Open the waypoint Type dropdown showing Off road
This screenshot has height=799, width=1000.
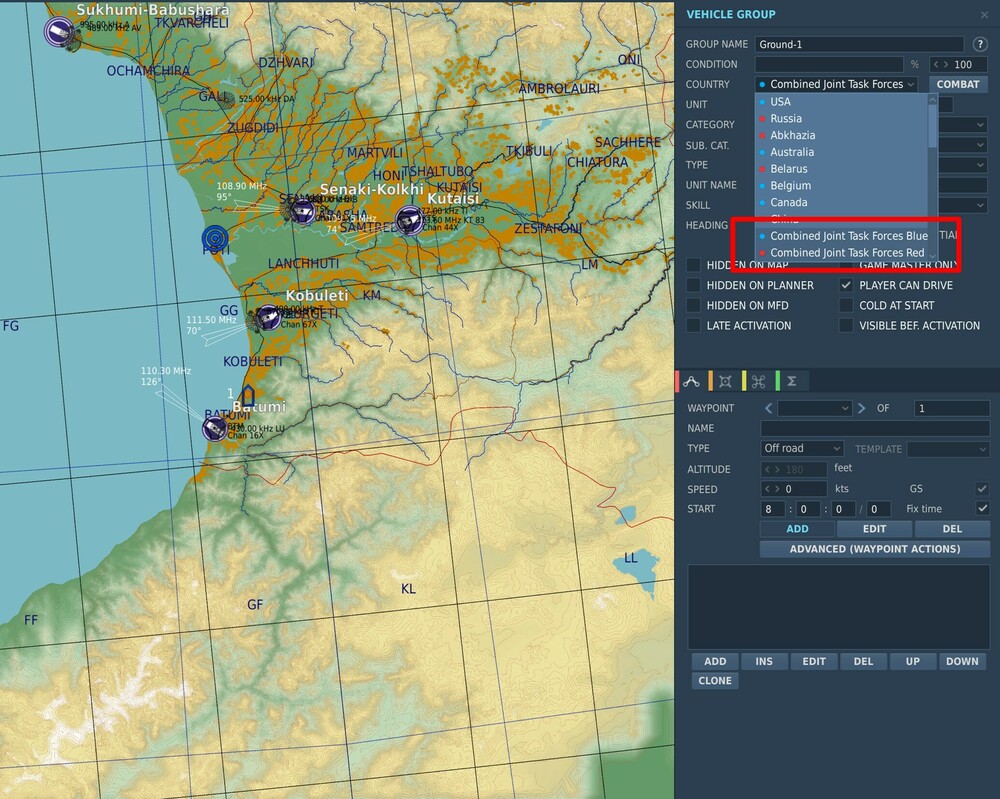click(x=802, y=449)
